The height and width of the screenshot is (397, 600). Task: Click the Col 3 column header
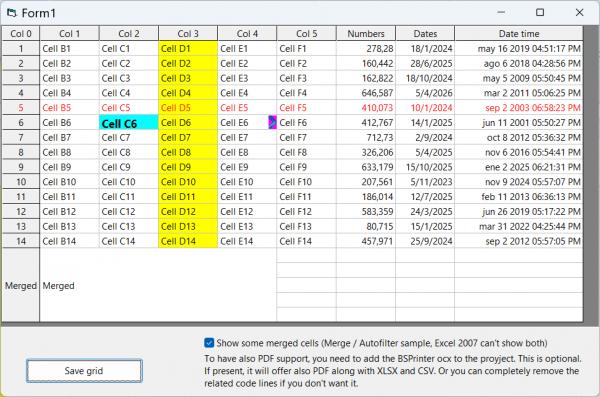click(188, 34)
